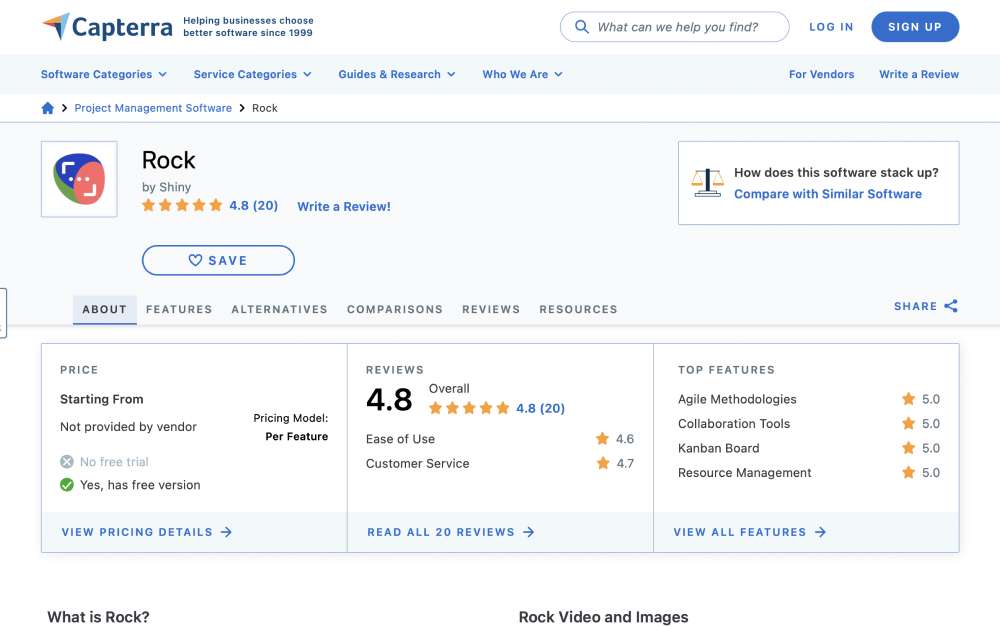Click the Rock app logo thumbnail
This screenshot has width=1000, height=627.
point(79,180)
